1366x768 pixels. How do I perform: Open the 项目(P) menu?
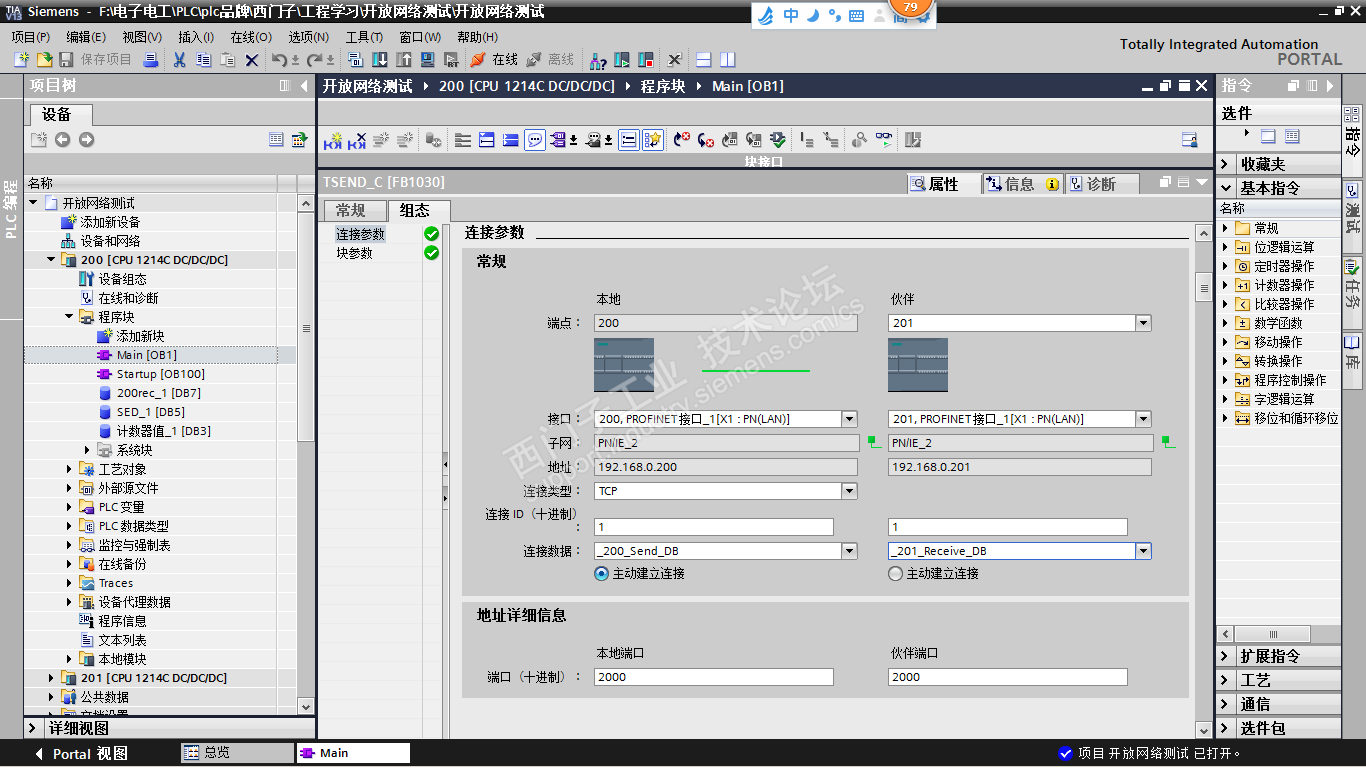pyautogui.click(x=30, y=37)
